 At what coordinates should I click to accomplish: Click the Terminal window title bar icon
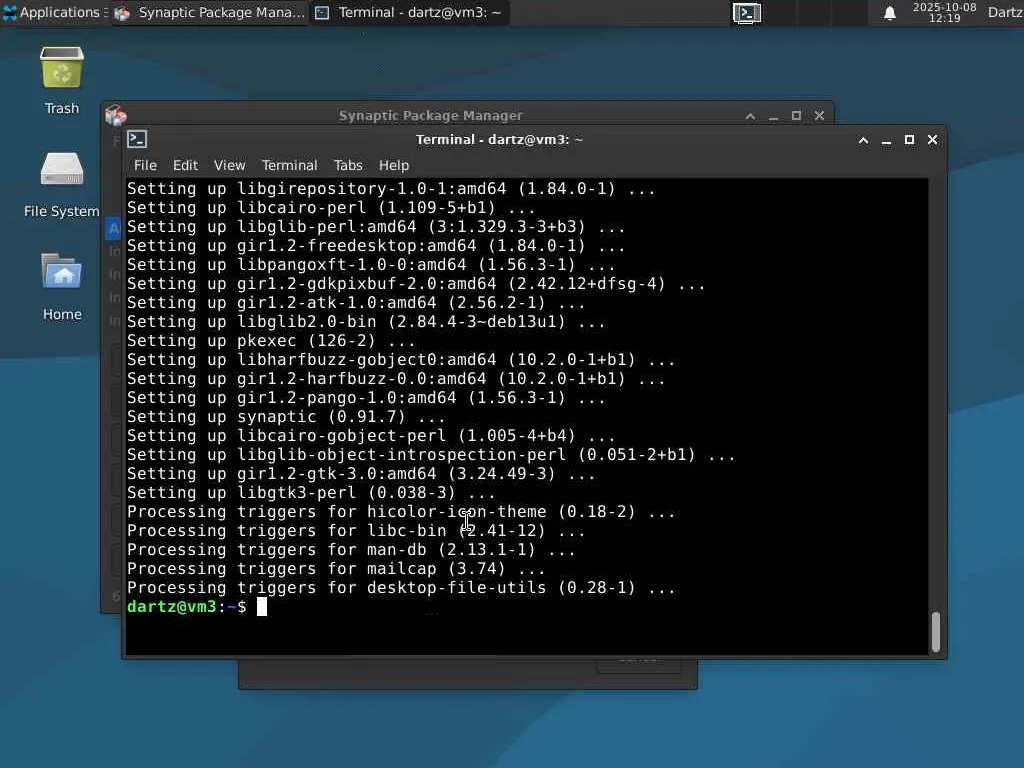pos(137,139)
